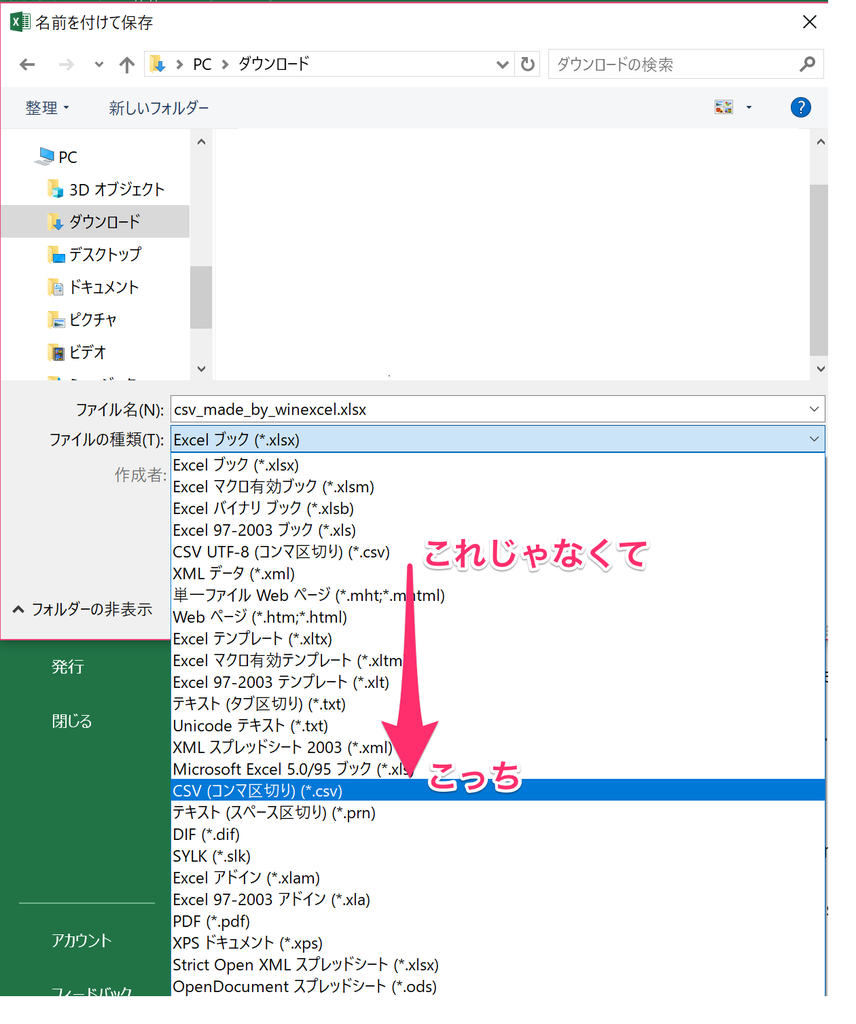Choose SYLK (*.slk) format
Image resolution: width=856 pixels, height=1024 pixels.
point(498,856)
